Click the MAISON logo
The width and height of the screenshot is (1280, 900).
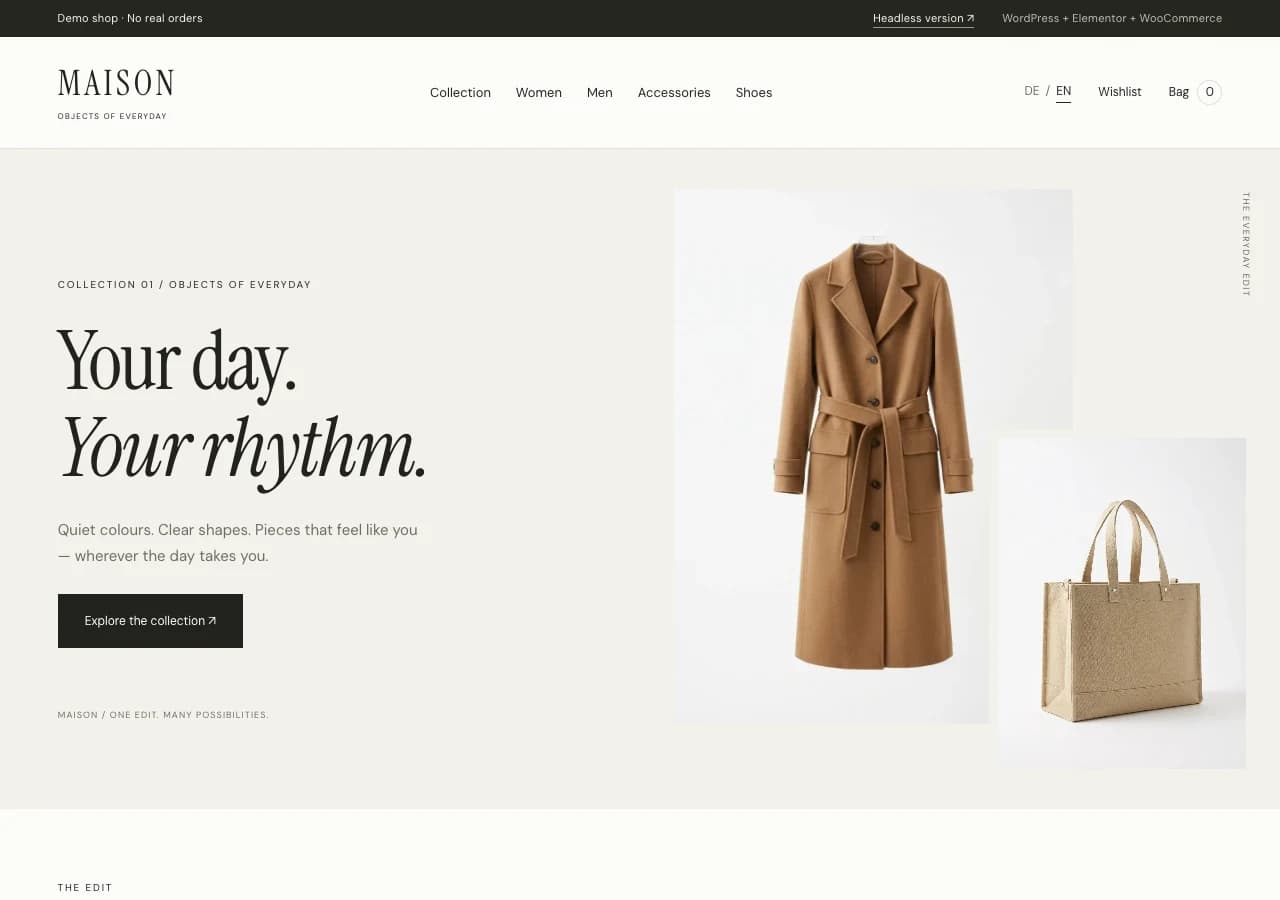(x=116, y=83)
